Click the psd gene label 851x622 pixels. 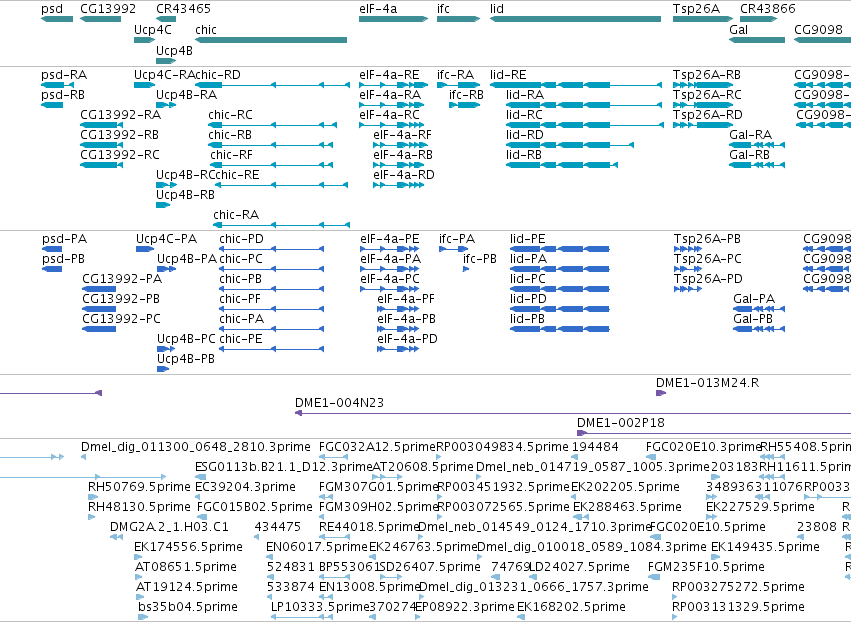(52, 9)
